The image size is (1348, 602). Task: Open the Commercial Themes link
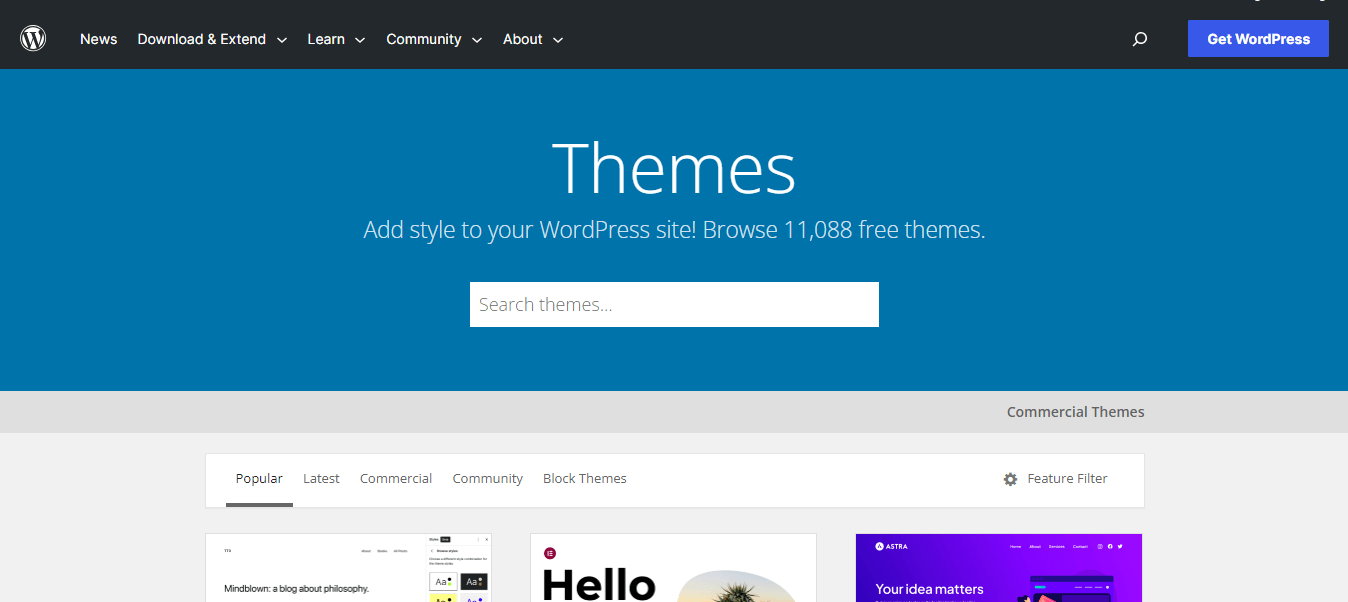point(1075,412)
